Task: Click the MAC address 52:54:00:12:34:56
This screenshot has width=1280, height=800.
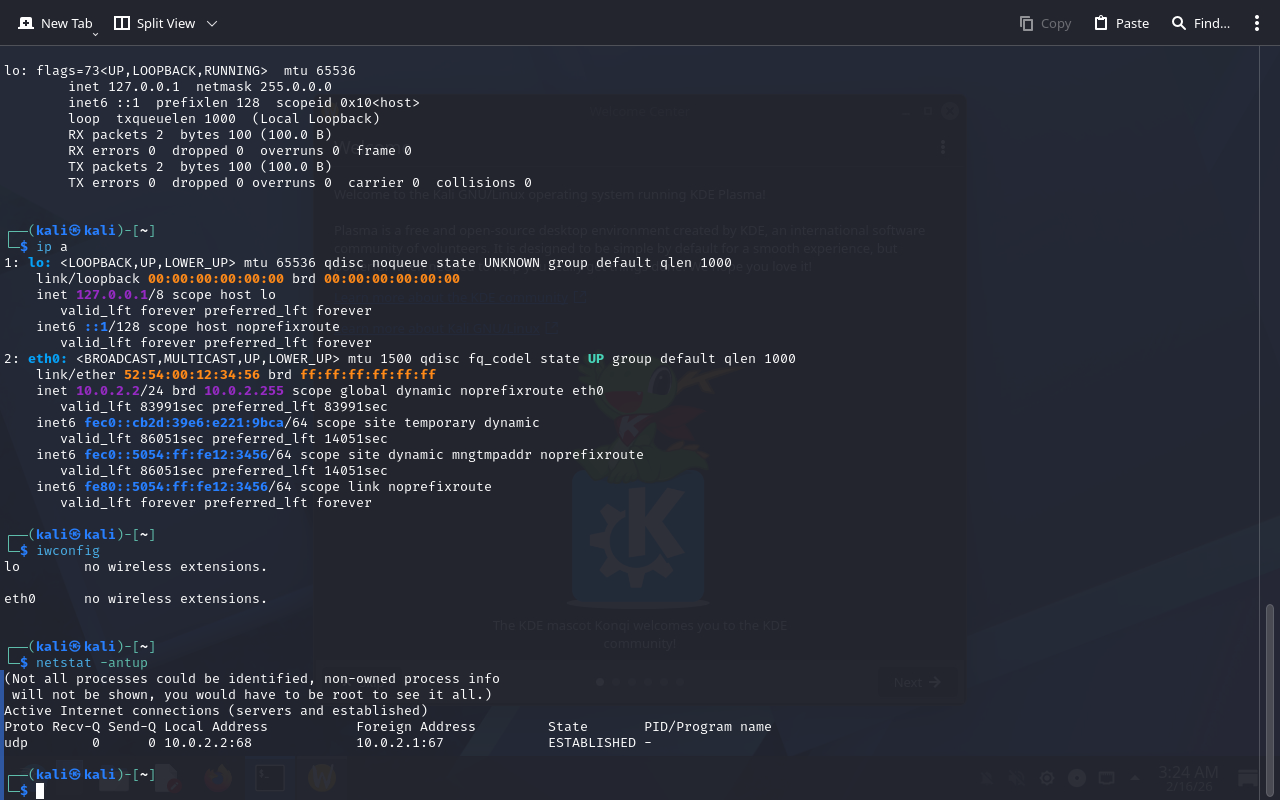Action: click(x=192, y=374)
